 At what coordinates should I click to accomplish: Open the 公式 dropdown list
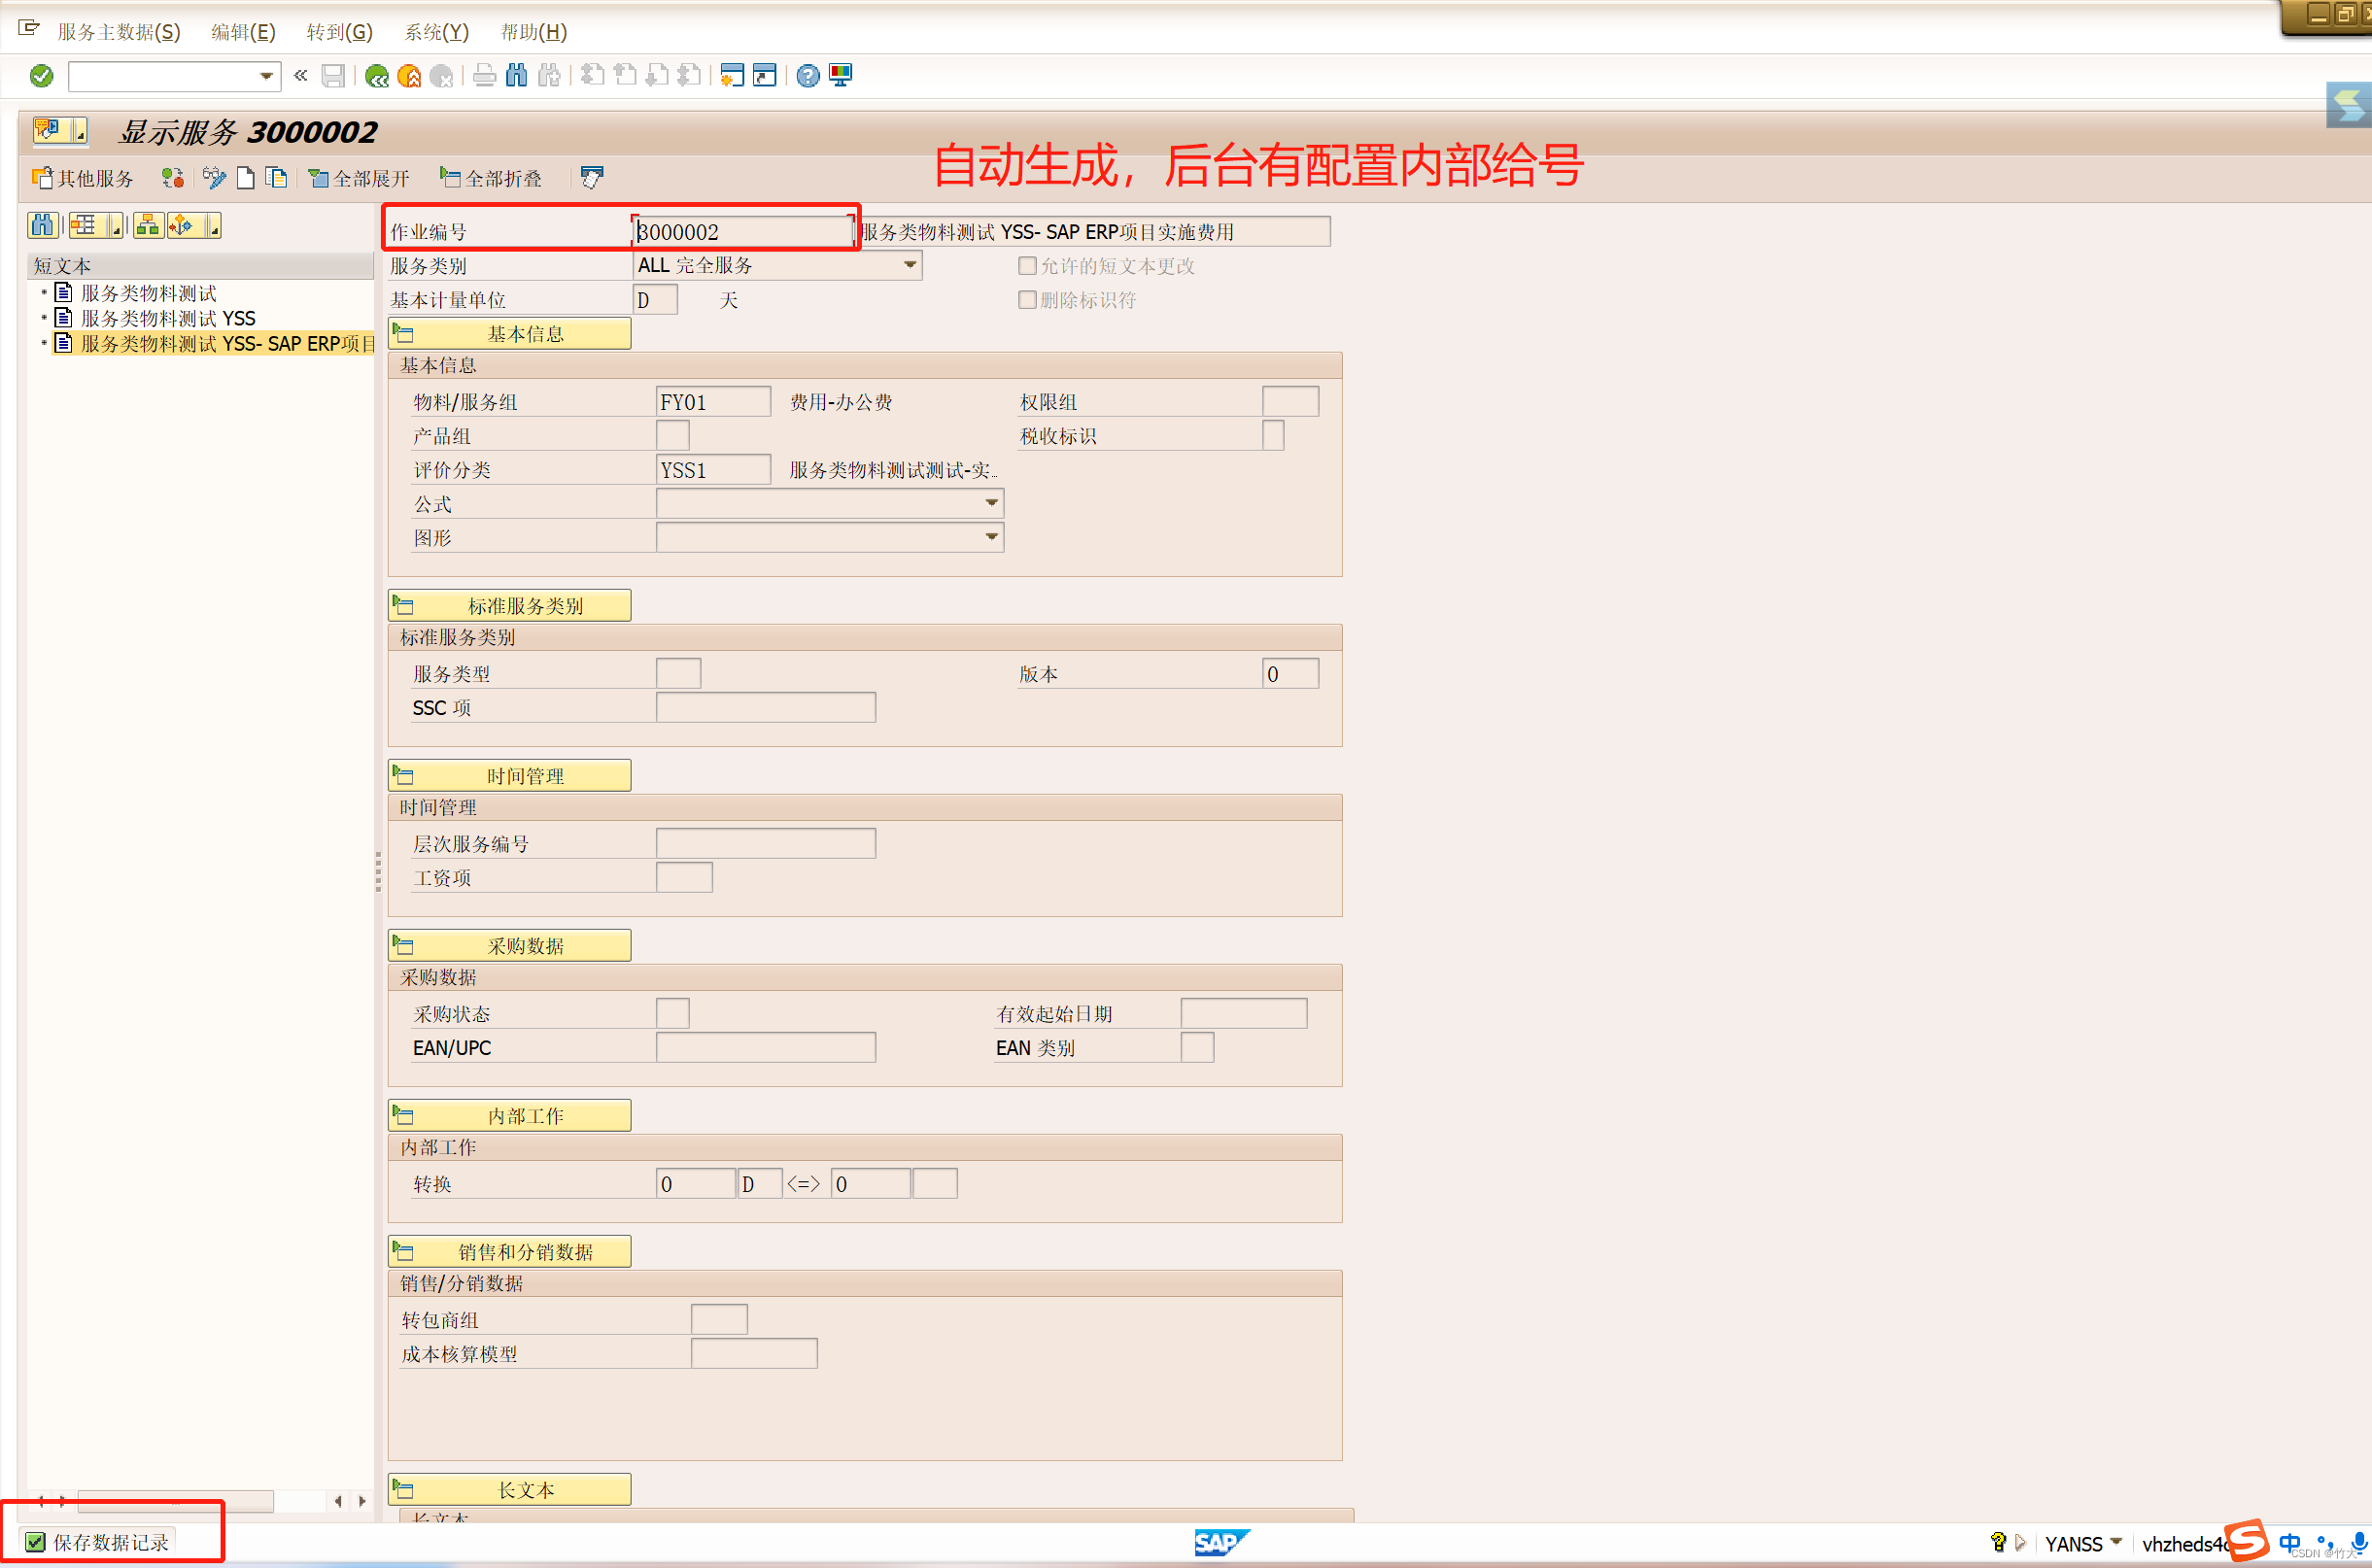pyautogui.click(x=991, y=503)
